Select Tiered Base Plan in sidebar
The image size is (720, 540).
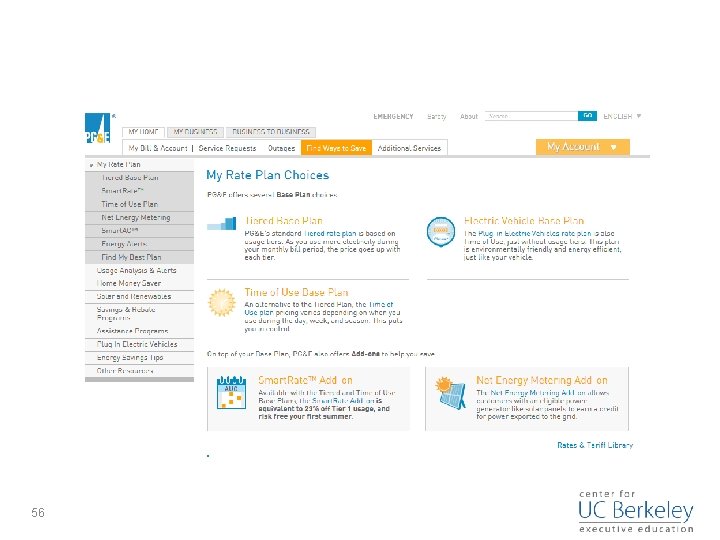(x=140, y=178)
